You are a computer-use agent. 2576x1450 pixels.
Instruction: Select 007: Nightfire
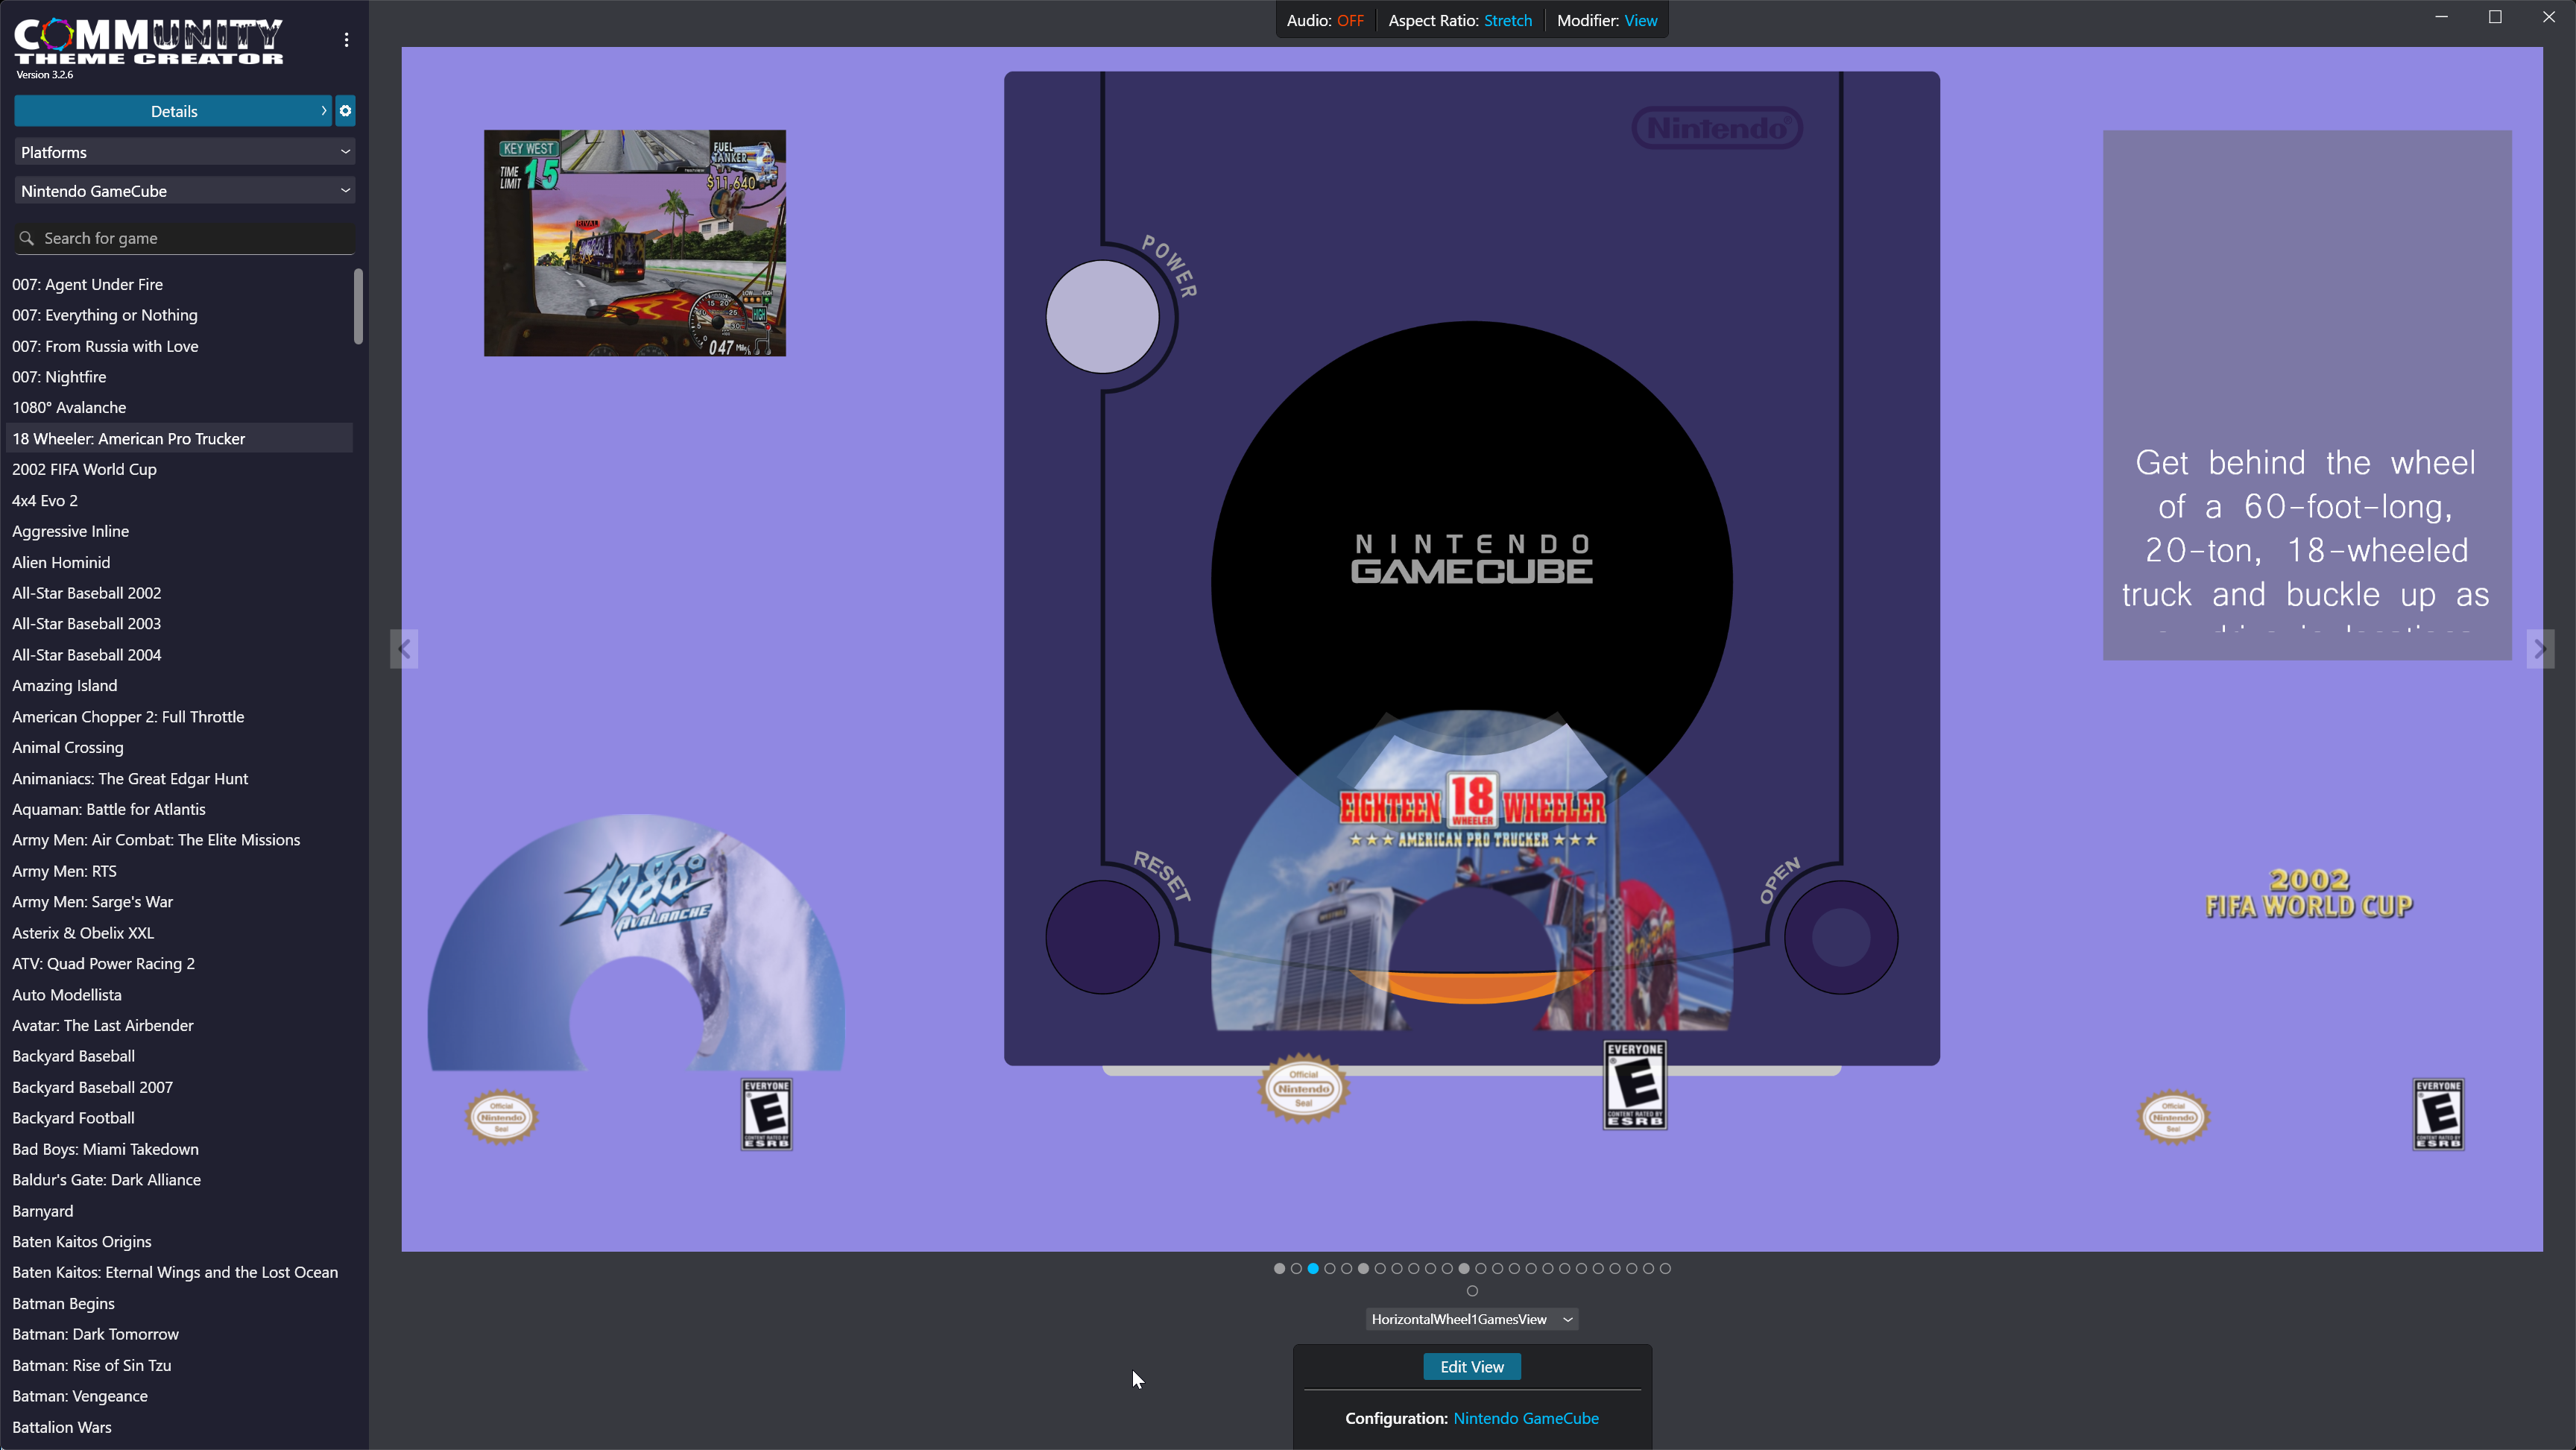[180, 377]
